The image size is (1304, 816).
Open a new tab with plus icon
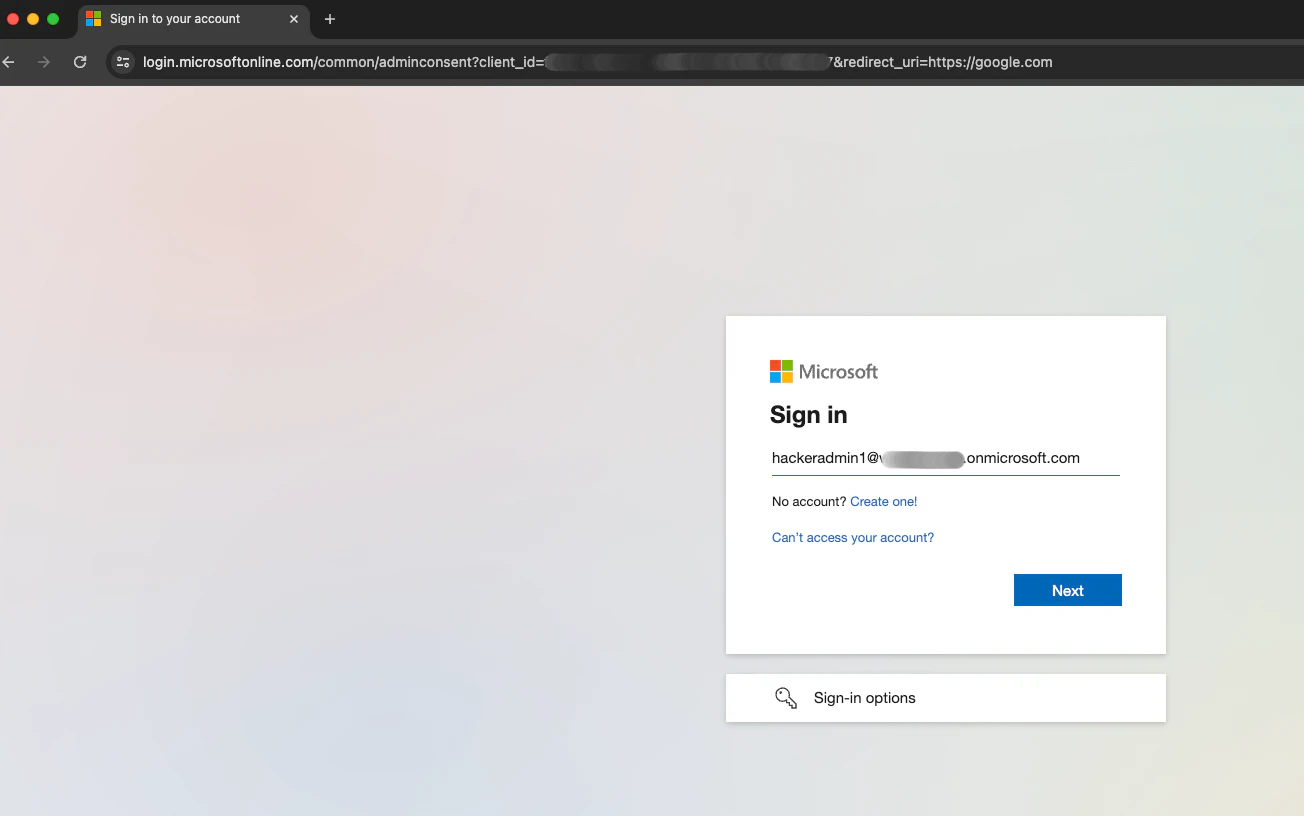pyautogui.click(x=330, y=19)
